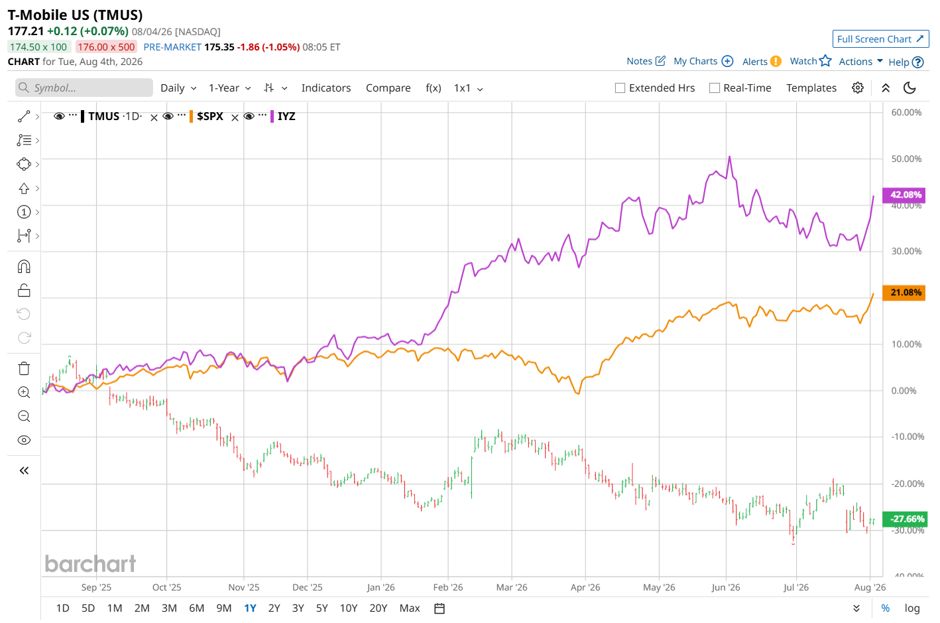This screenshot has height=623, width=940.
Task: Enable Real-Time checkbox
Action: pyautogui.click(x=714, y=88)
